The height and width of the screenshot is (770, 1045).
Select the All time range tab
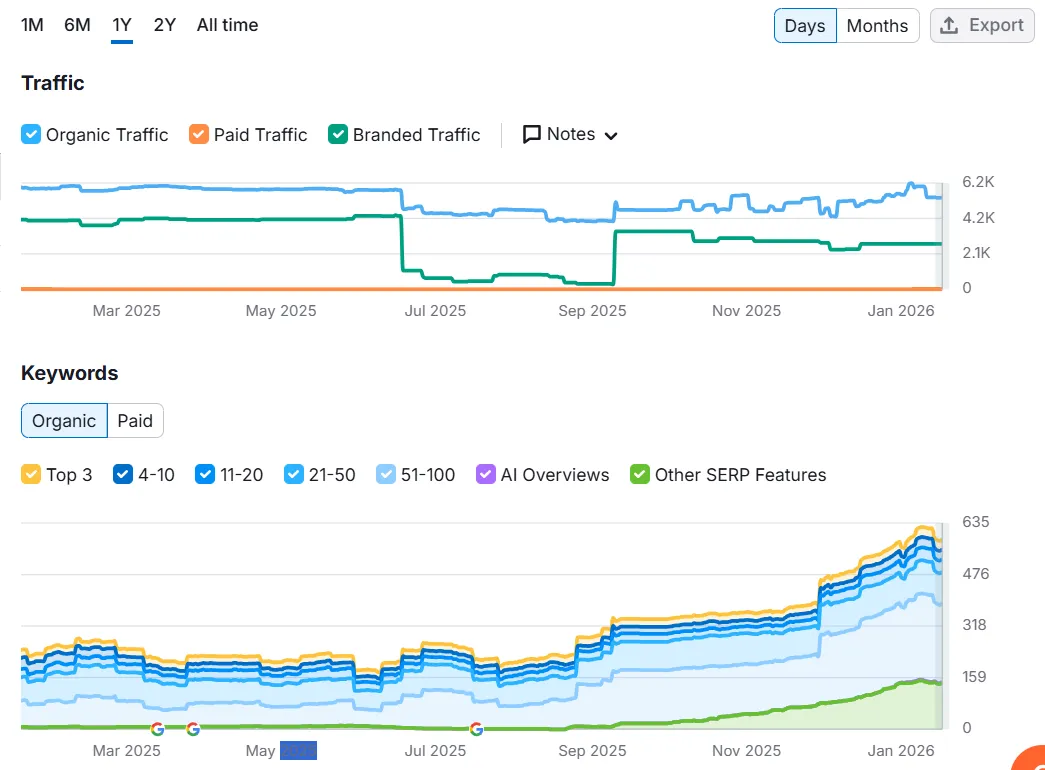tap(227, 25)
